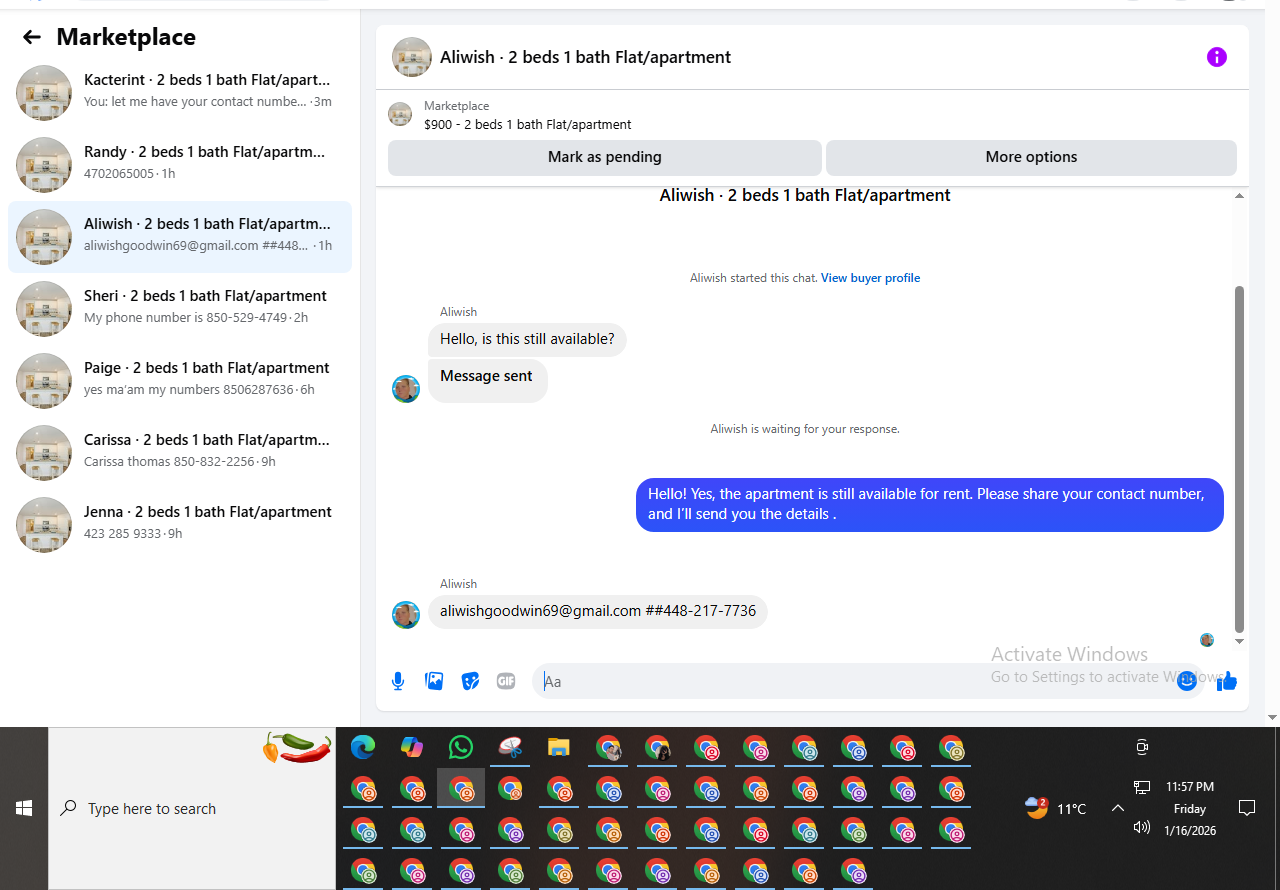This screenshot has height=890, width=1280.
Task: Open Randy's conversation
Action: (180, 165)
